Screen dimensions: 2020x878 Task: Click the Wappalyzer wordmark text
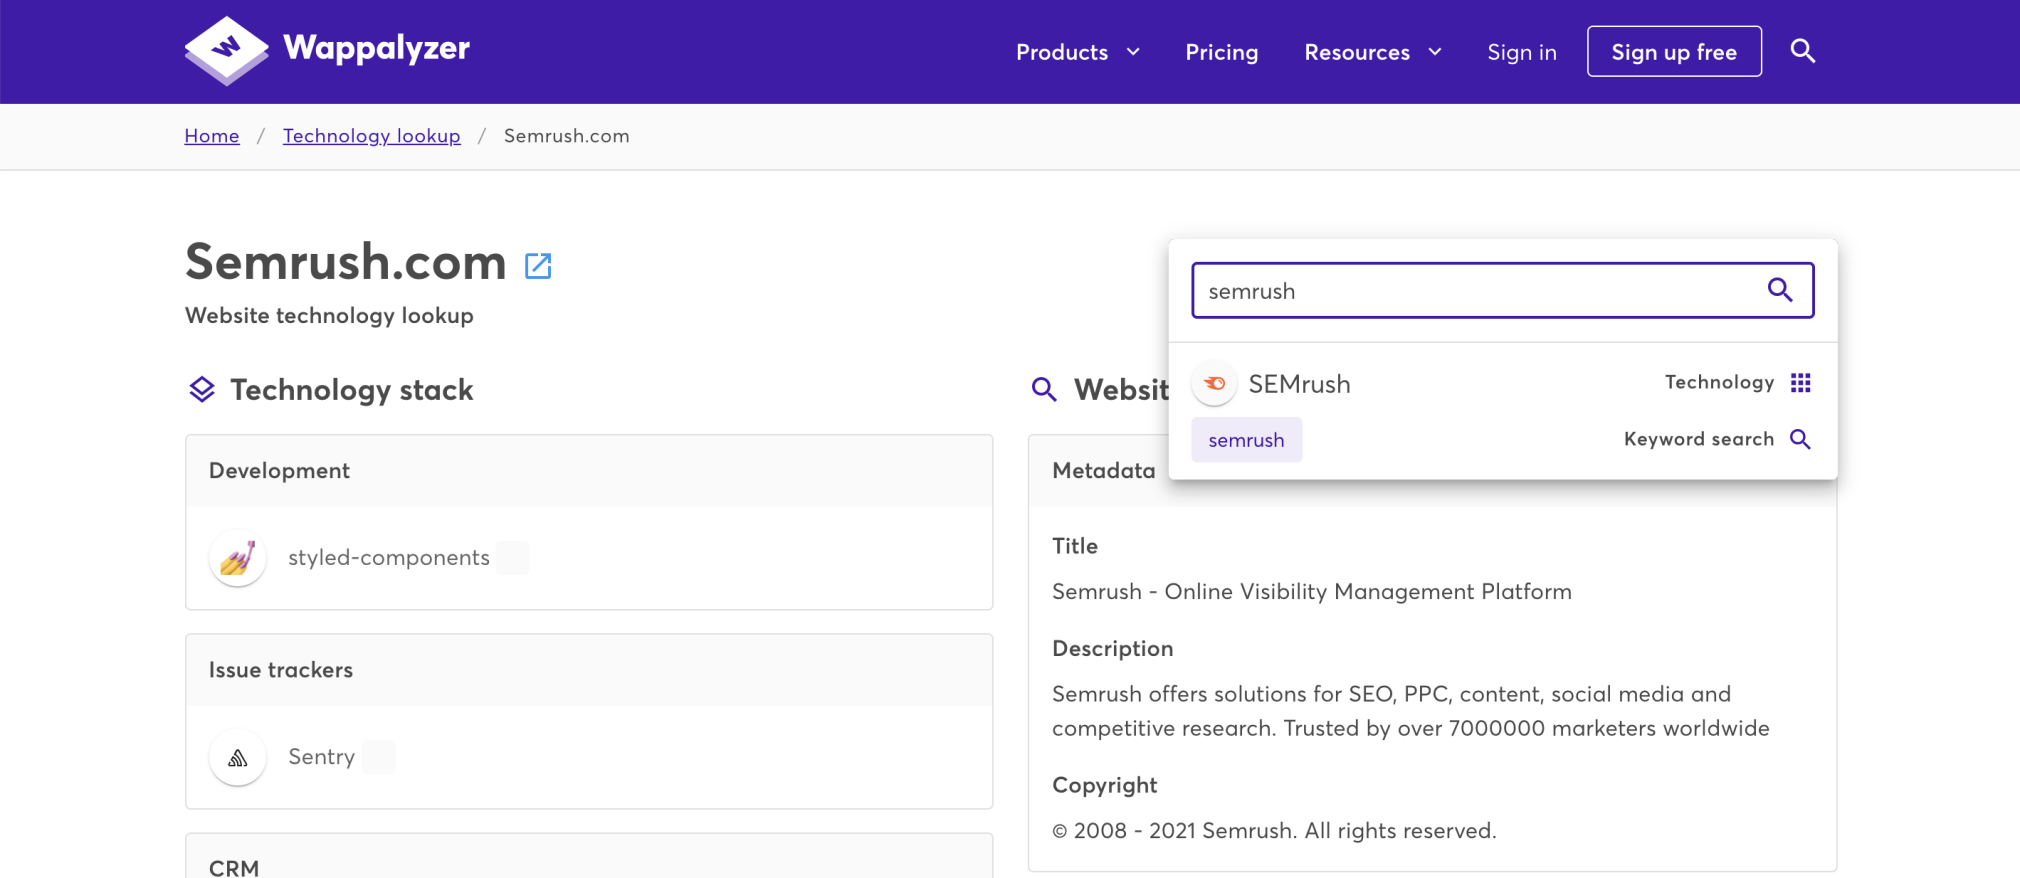pos(376,48)
